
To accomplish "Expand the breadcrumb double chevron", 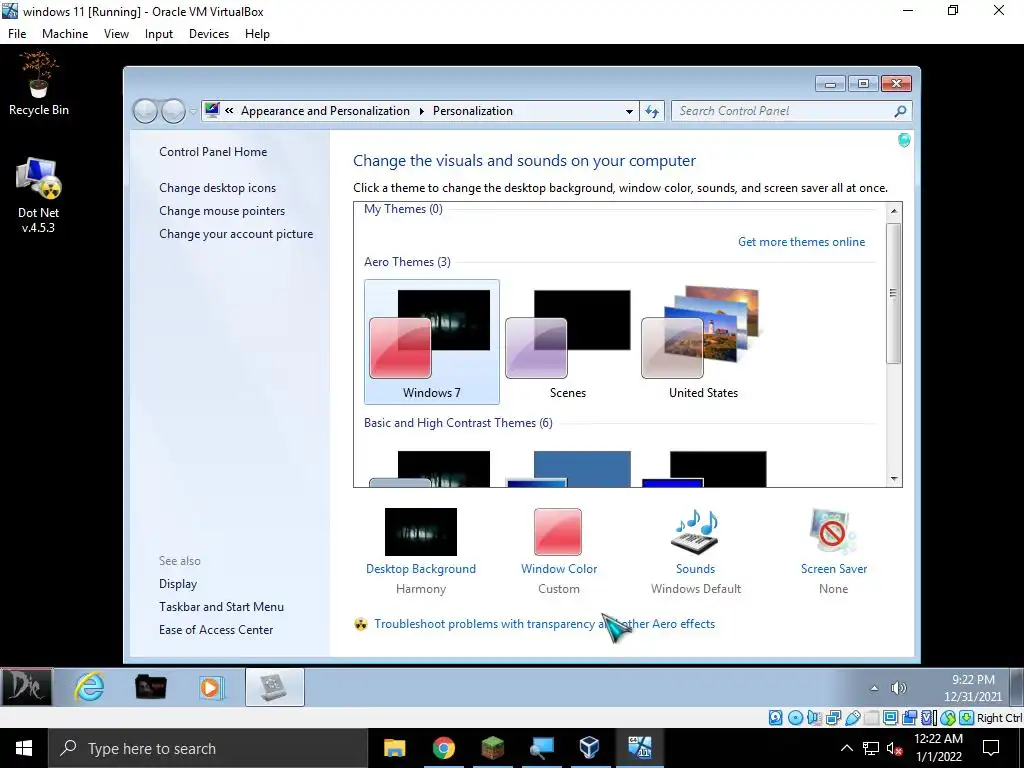I will click(x=229, y=111).
